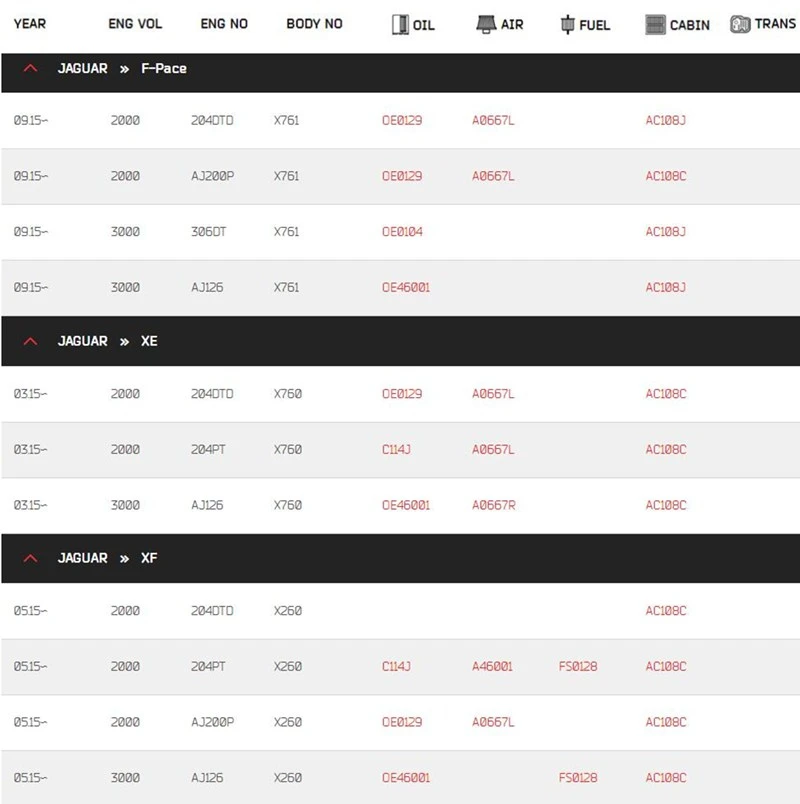Open cabin filter AC108J for F-Pace 204DTD

coord(666,120)
